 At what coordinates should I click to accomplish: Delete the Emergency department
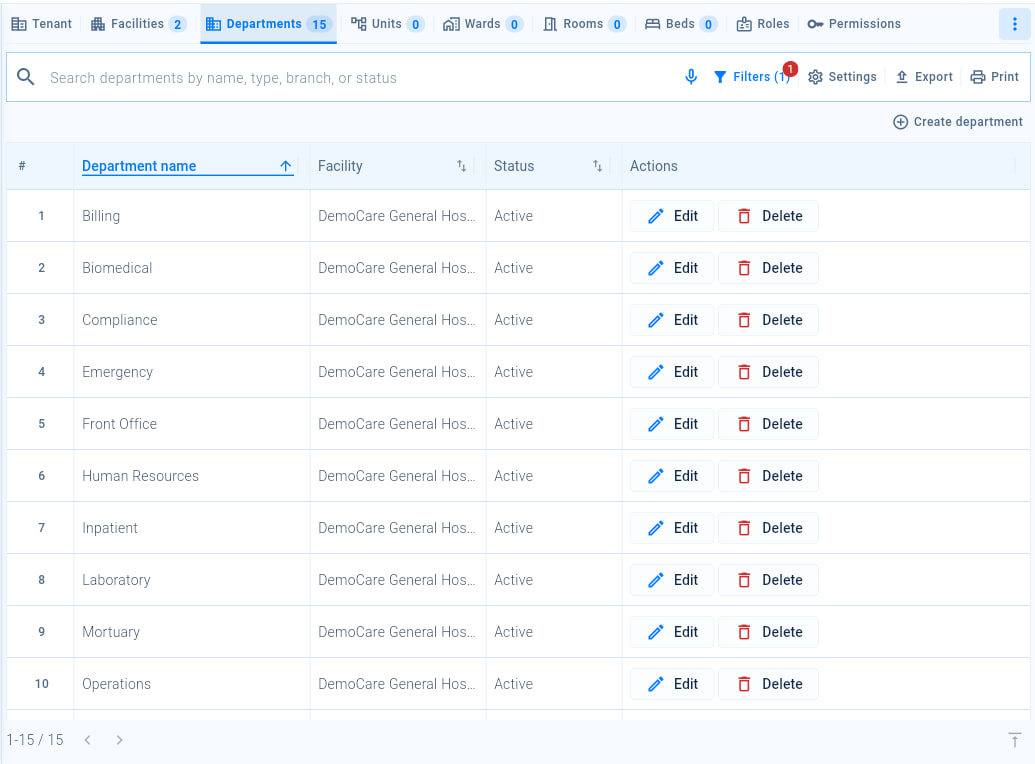click(768, 372)
